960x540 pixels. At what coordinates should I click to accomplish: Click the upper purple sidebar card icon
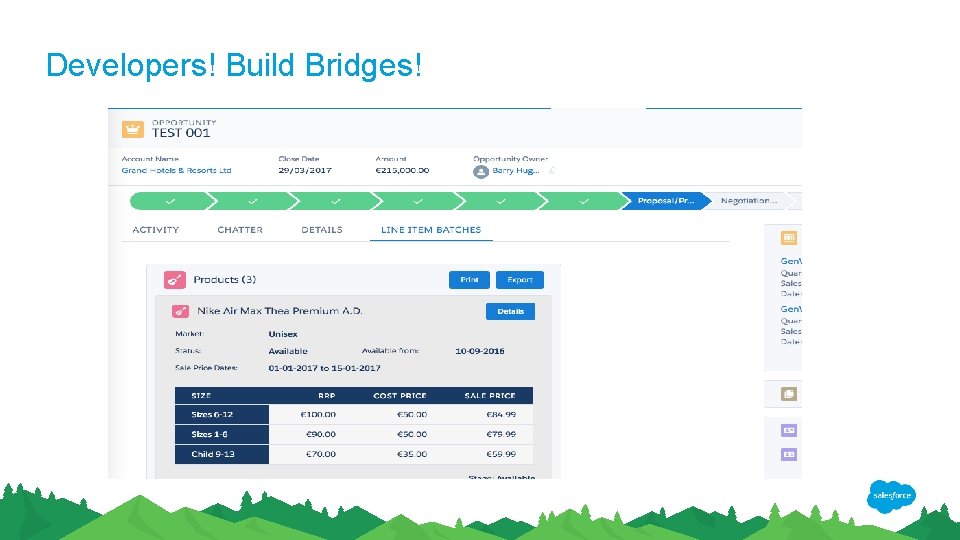pyautogui.click(x=789, y=430)
